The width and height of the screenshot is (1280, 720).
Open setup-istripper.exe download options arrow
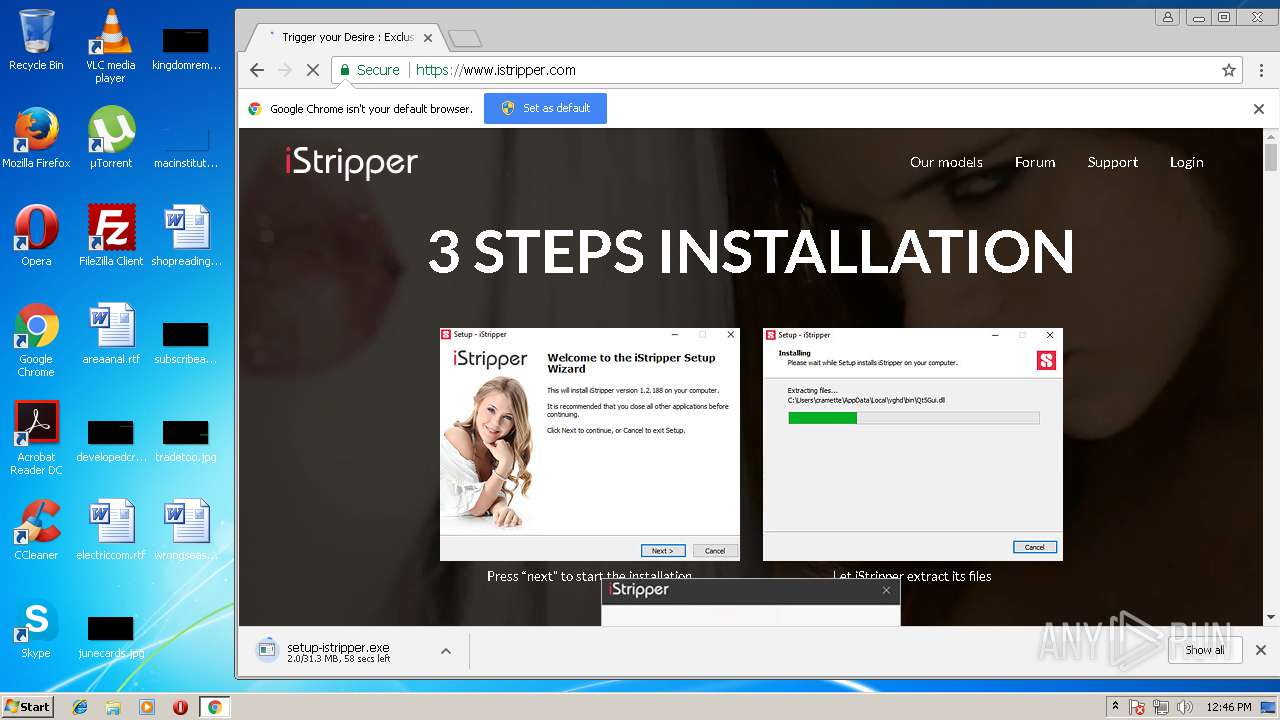pyautogui.click(x=446, y=651)
